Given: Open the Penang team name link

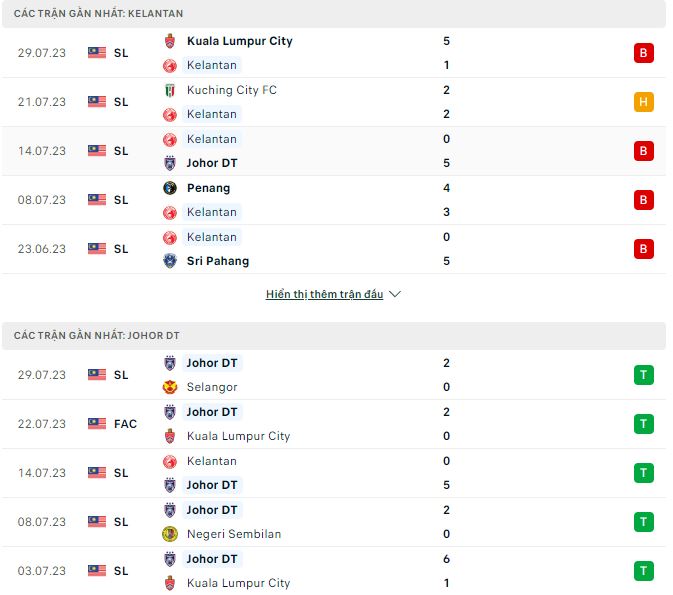Looking at the screenshot, I should (x=208, y=188).
